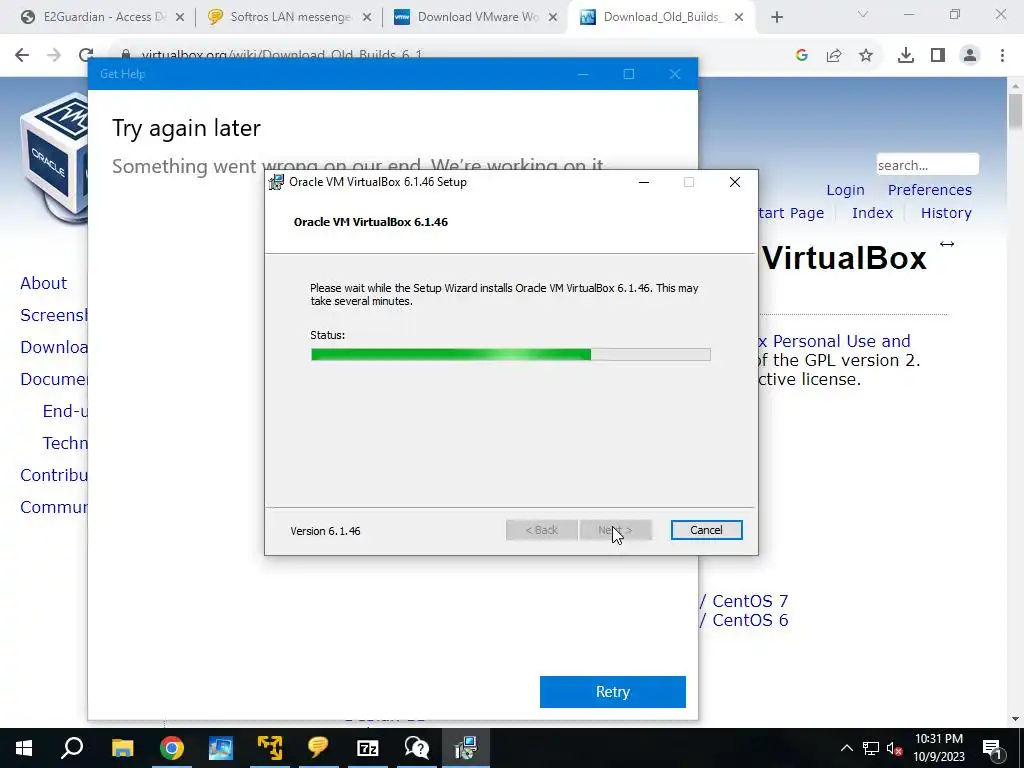Cancel the VirtualBox 6.1.46 installation
Screen dimensions: 1024x768
[706, 530]
